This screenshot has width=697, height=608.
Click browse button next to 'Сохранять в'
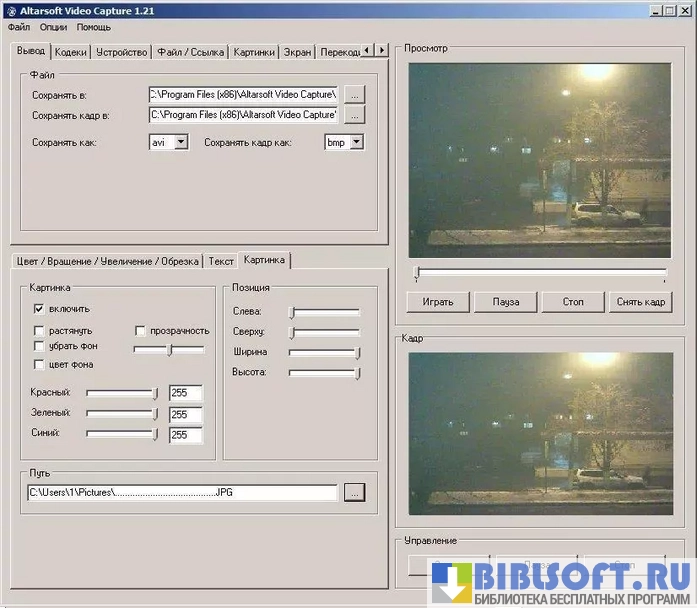(x=355, y=94)
